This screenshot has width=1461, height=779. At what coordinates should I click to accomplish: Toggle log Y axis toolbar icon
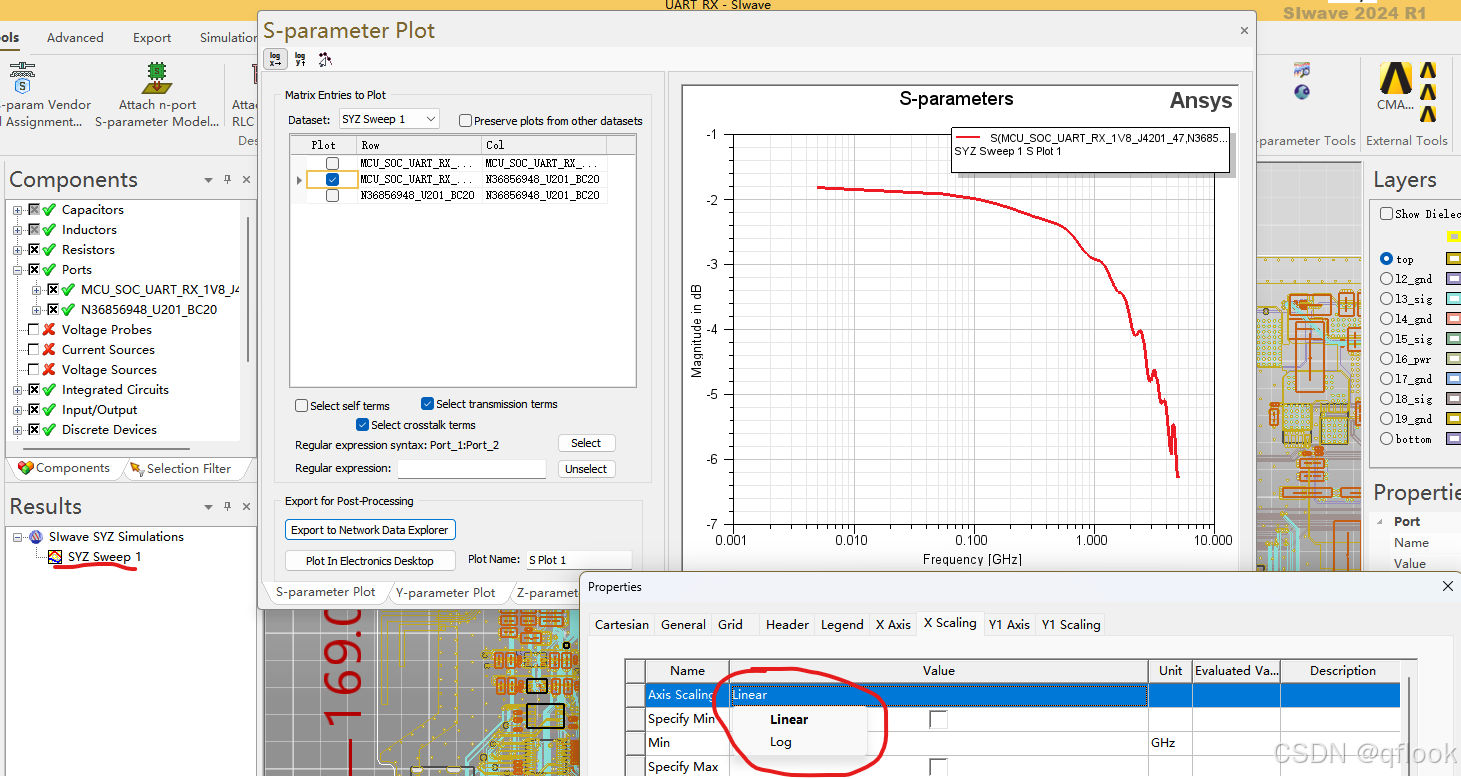coord(300,59)
